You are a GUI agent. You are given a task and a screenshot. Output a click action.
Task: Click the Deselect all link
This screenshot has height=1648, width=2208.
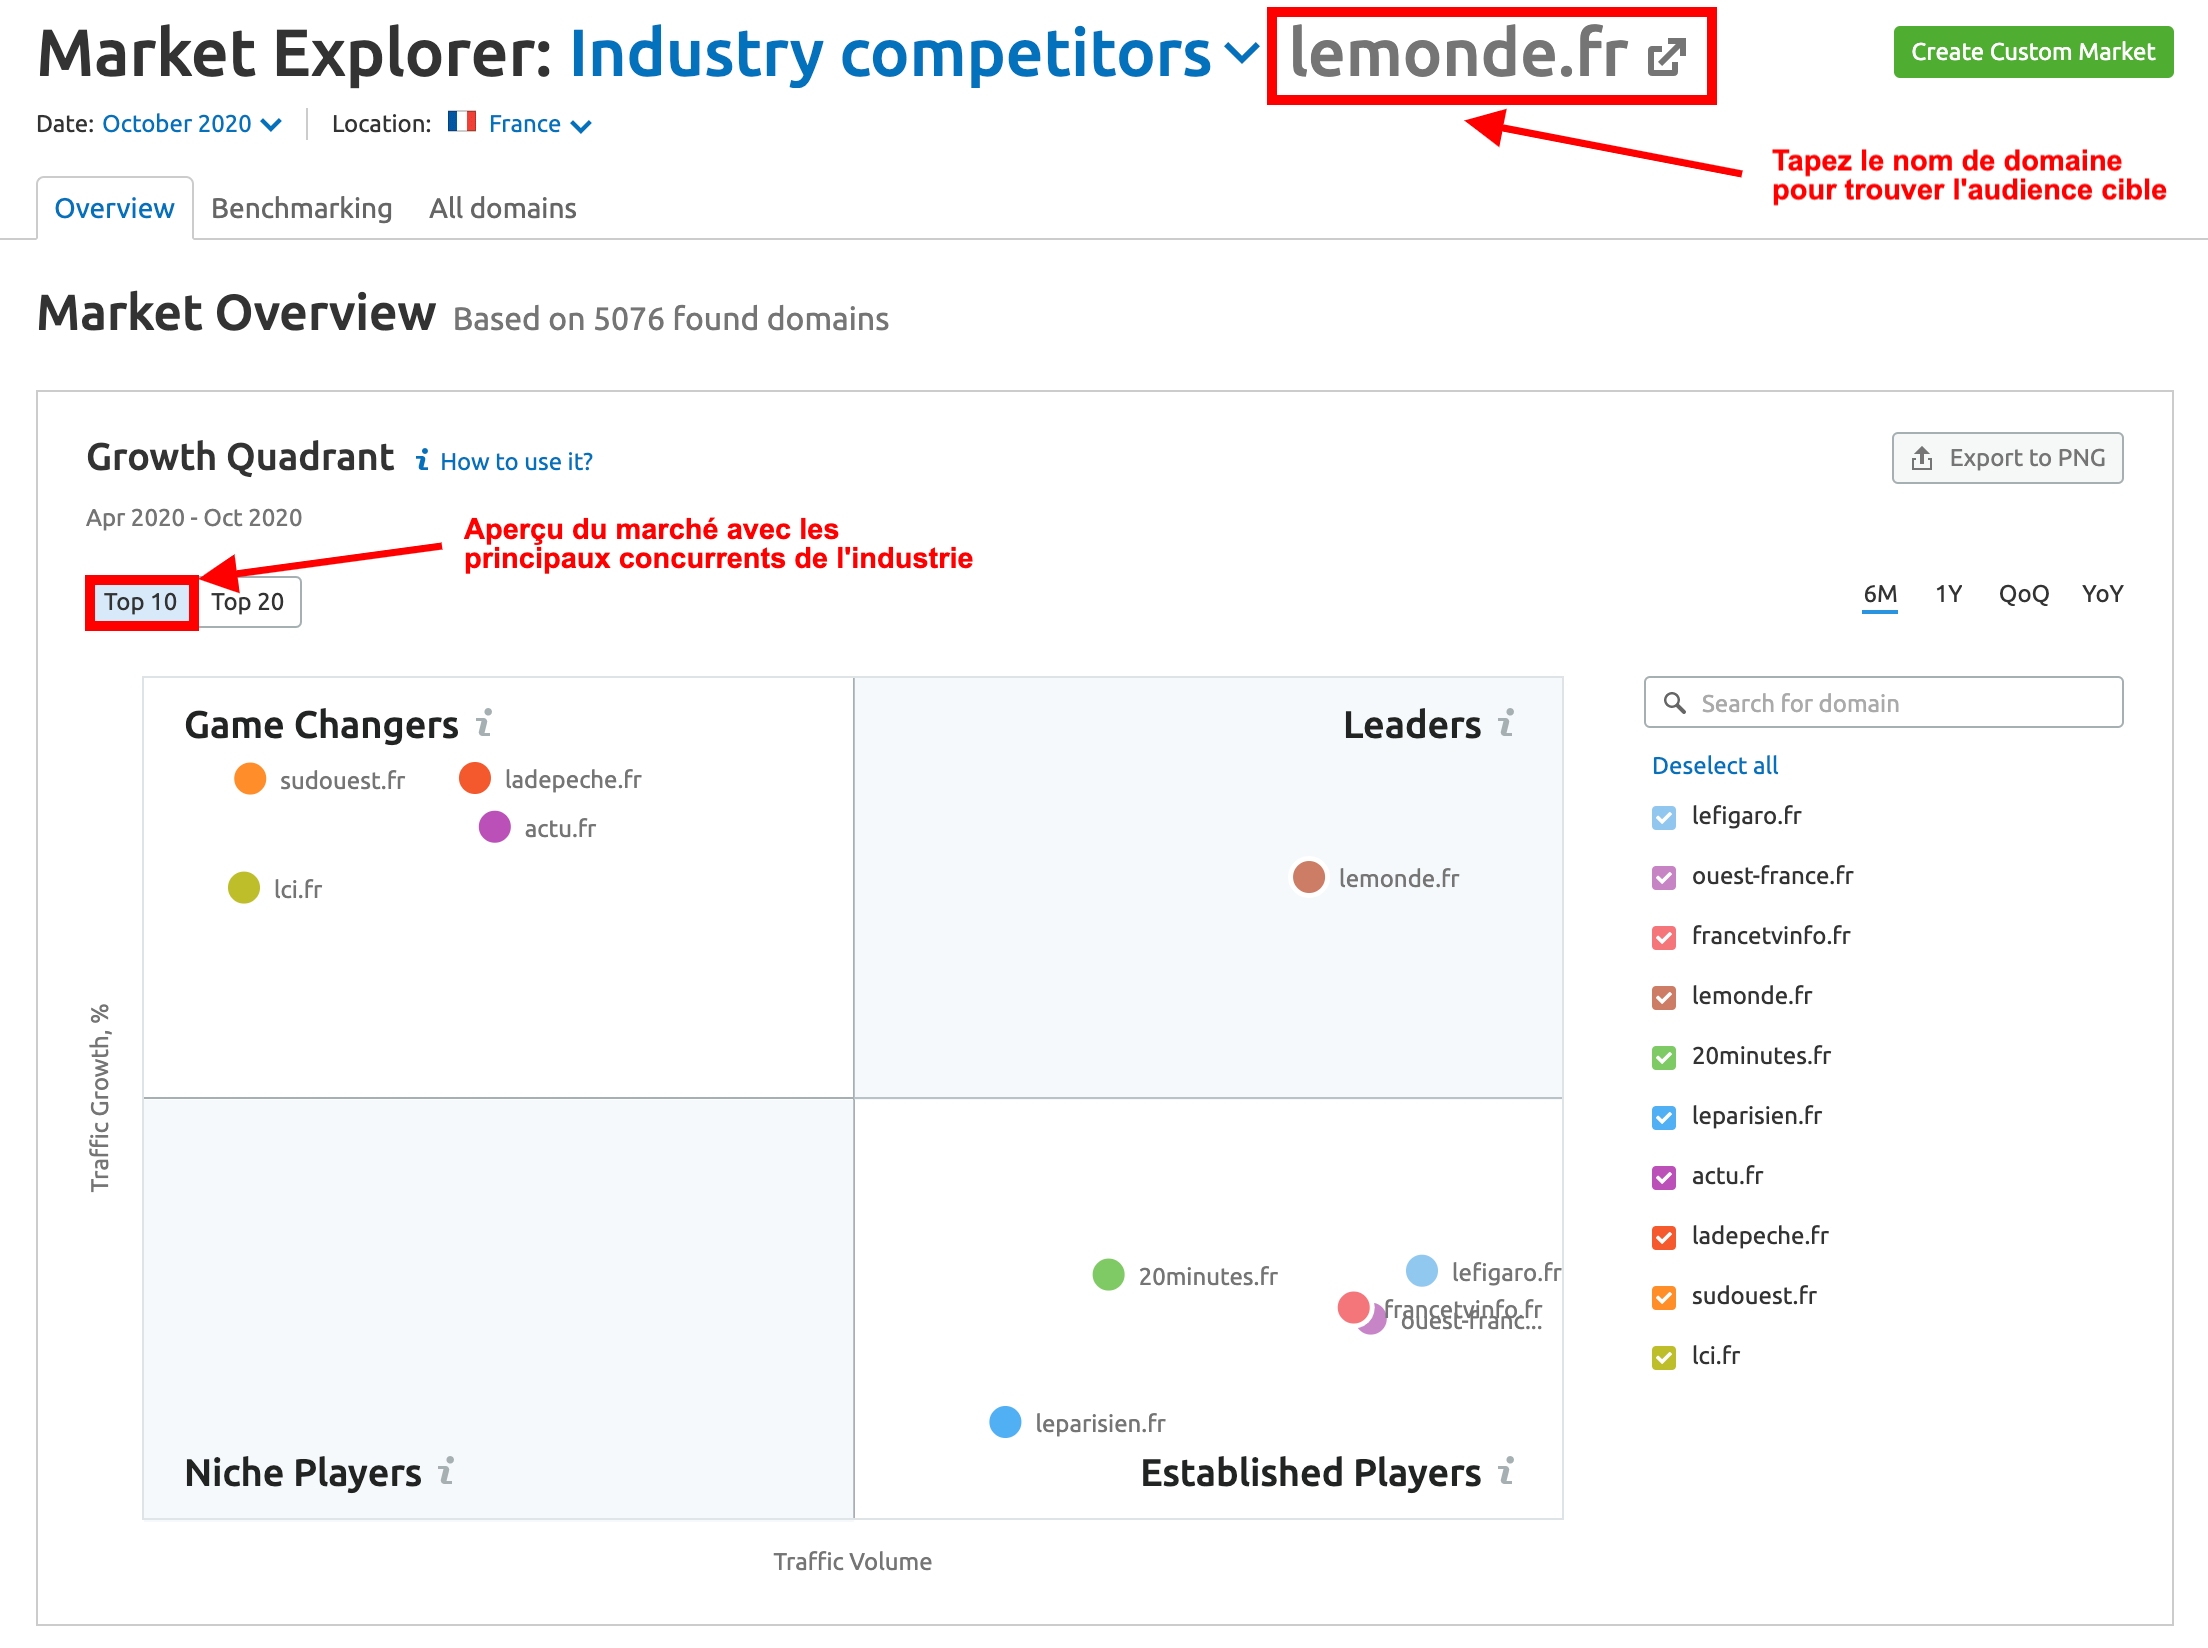coord(1714,766)
